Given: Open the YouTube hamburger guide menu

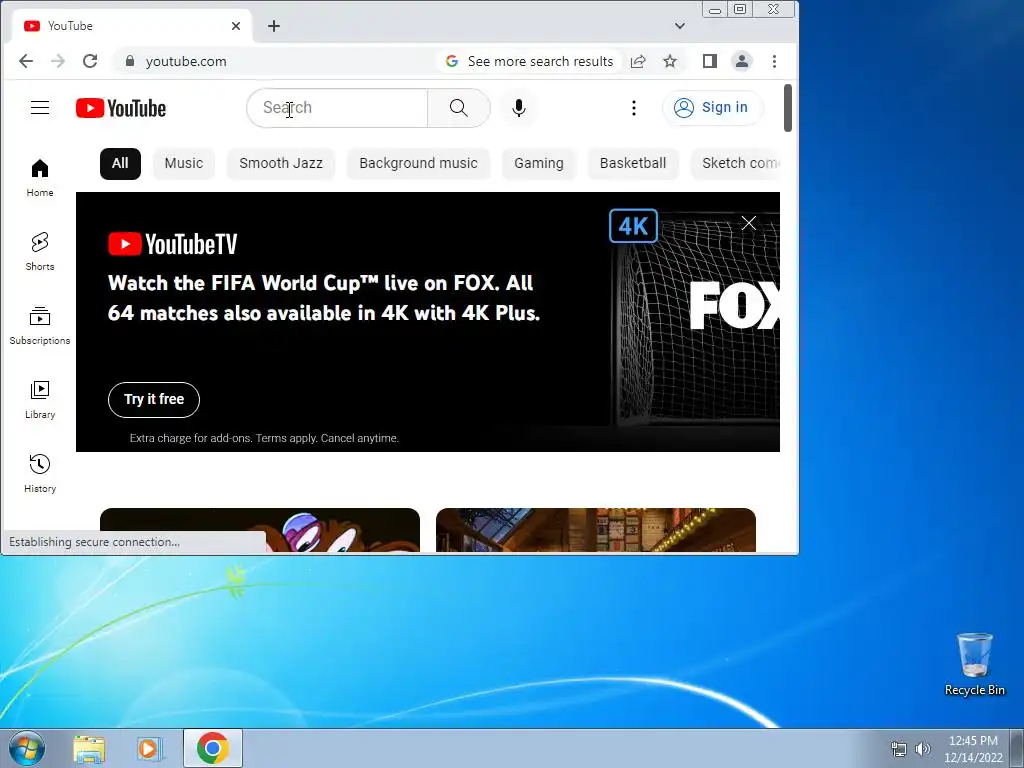Looking at the screenshot, I should tap(40, 108).
